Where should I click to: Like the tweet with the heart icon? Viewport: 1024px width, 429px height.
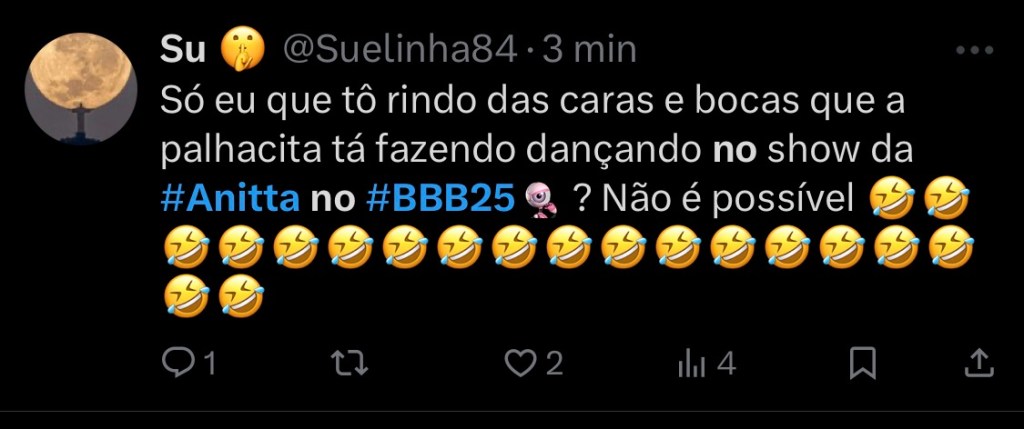tap(520, 364)
